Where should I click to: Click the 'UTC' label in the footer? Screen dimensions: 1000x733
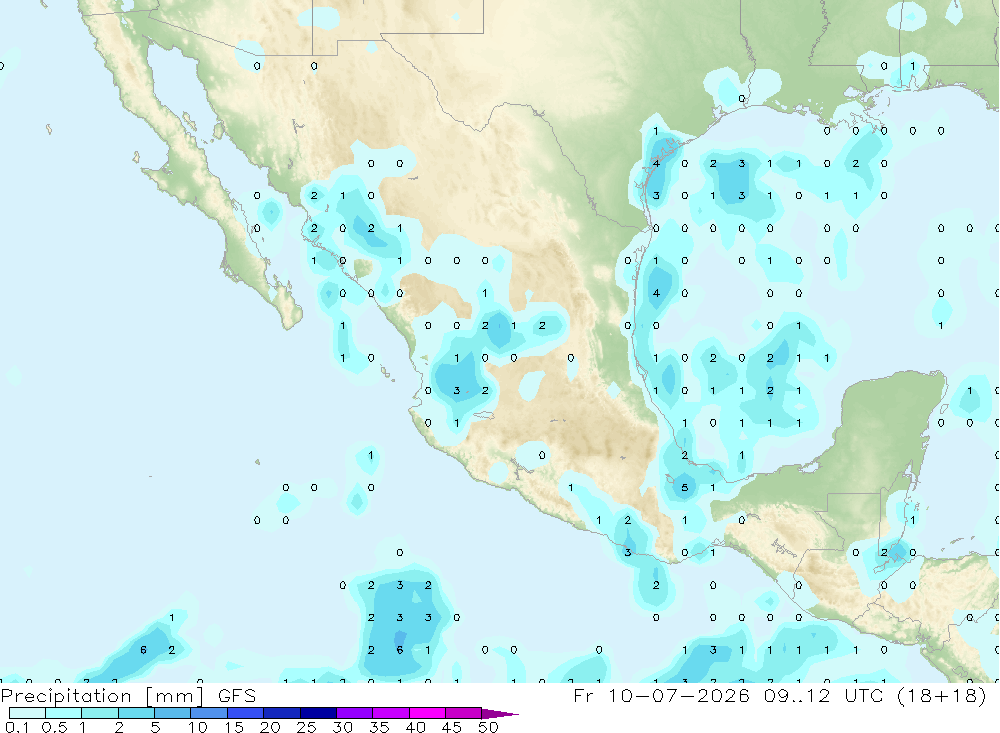pos(865,695)
